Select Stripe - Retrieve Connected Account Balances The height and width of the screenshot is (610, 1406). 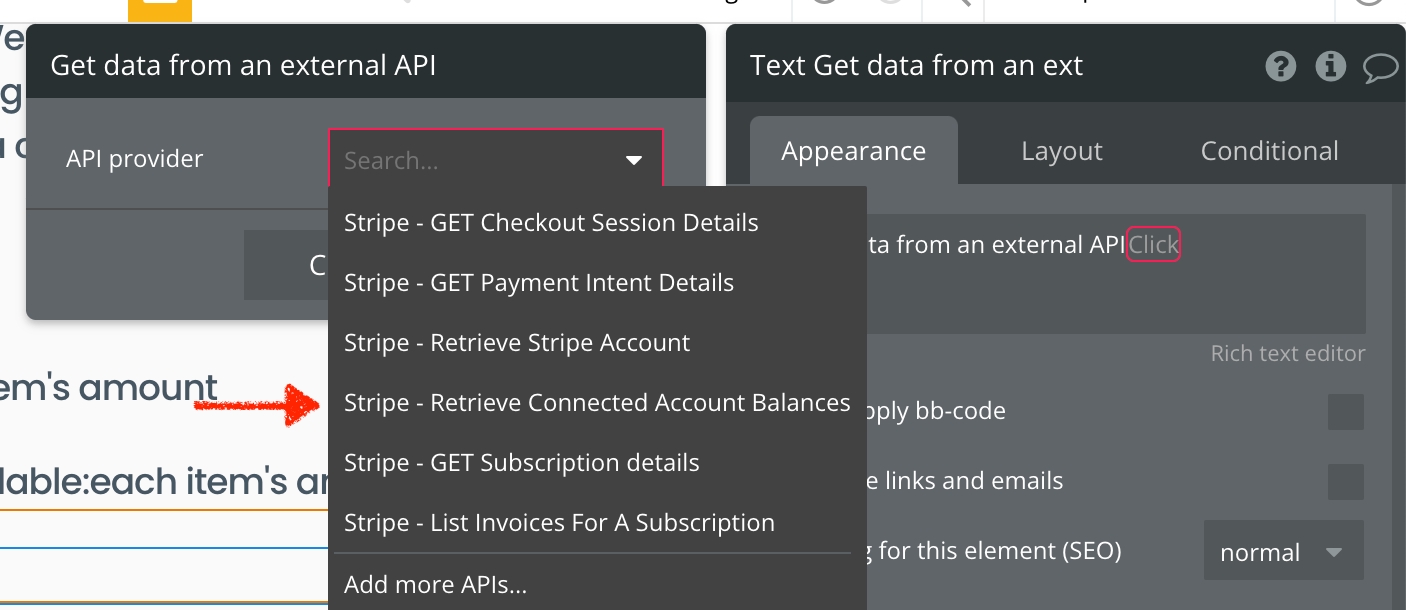pos(597,403)
